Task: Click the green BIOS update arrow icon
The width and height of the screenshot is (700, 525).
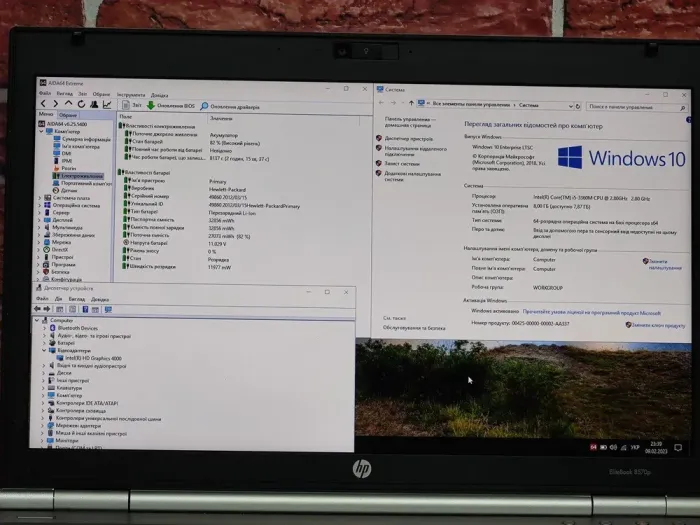Action: pos(151,104)
